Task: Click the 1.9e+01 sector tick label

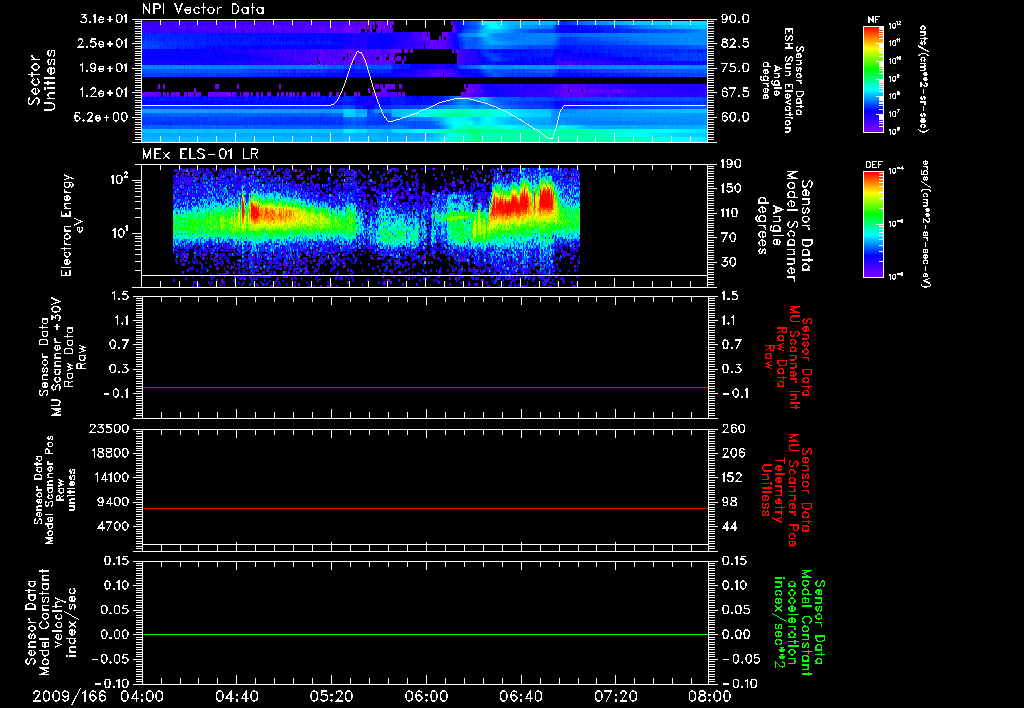Action: pos(104,68)
